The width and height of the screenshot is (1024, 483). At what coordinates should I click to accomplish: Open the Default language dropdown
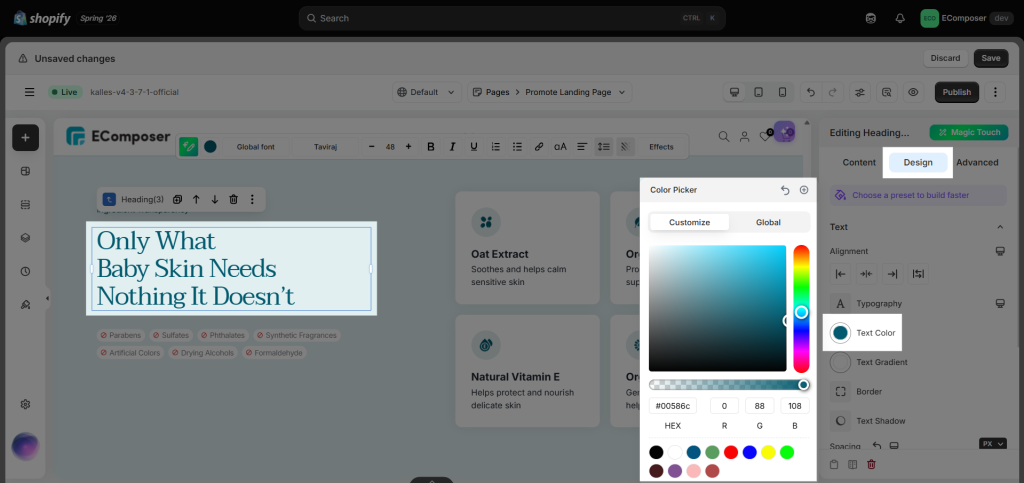[426, 92]
